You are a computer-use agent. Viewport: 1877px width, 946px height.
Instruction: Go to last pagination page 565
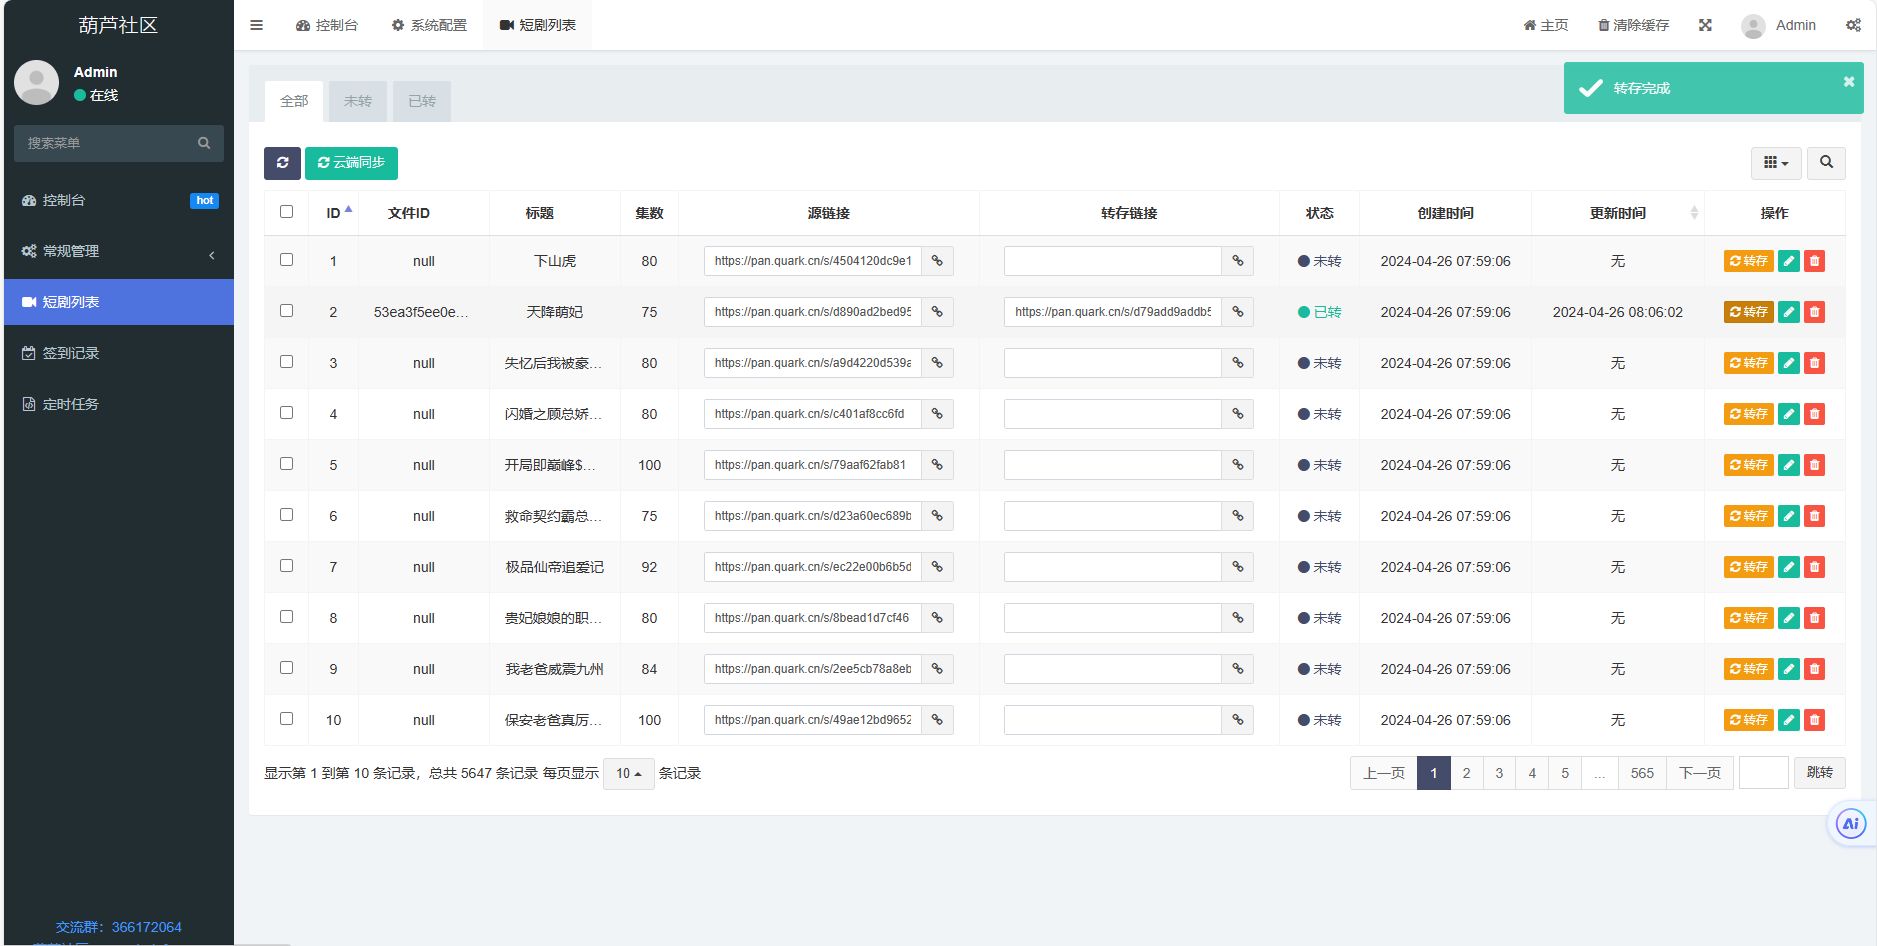click(1642, 773)
